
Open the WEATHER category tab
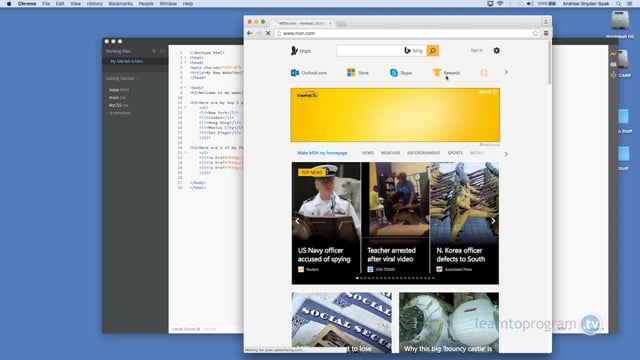[x=390, y=153]
